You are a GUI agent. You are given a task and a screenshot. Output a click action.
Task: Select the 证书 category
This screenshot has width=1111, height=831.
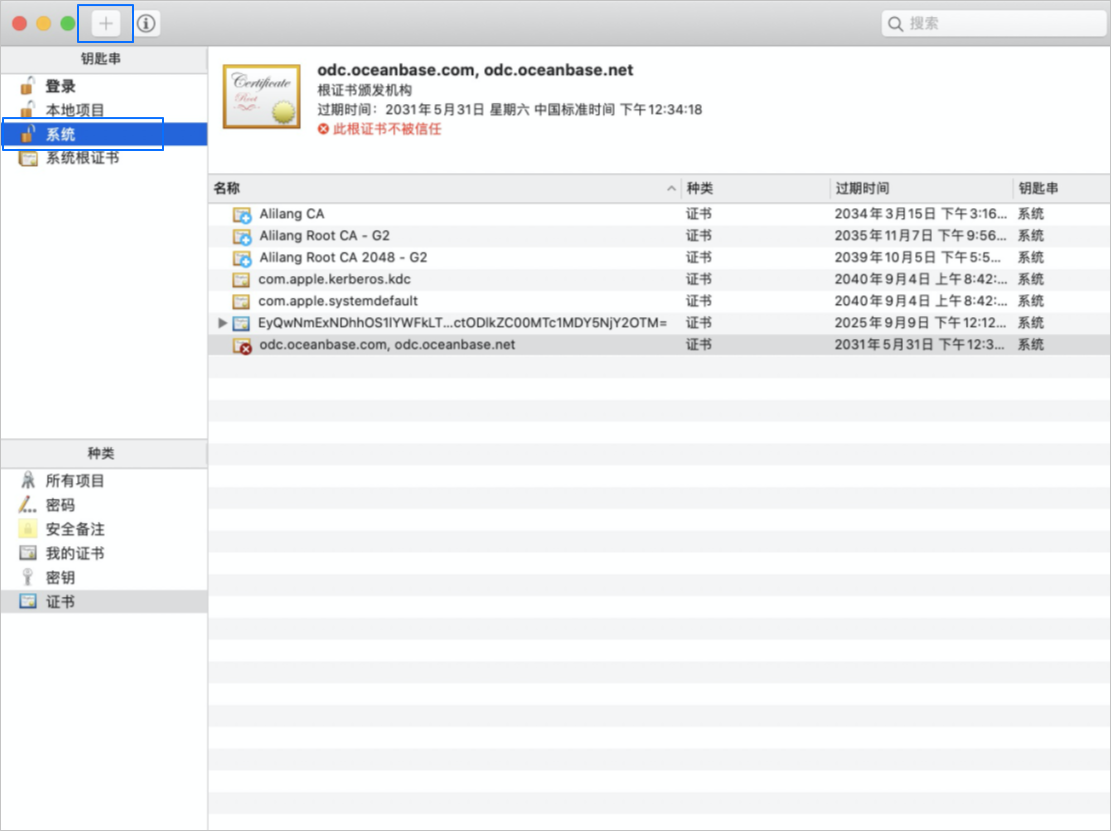pos(104,601)
